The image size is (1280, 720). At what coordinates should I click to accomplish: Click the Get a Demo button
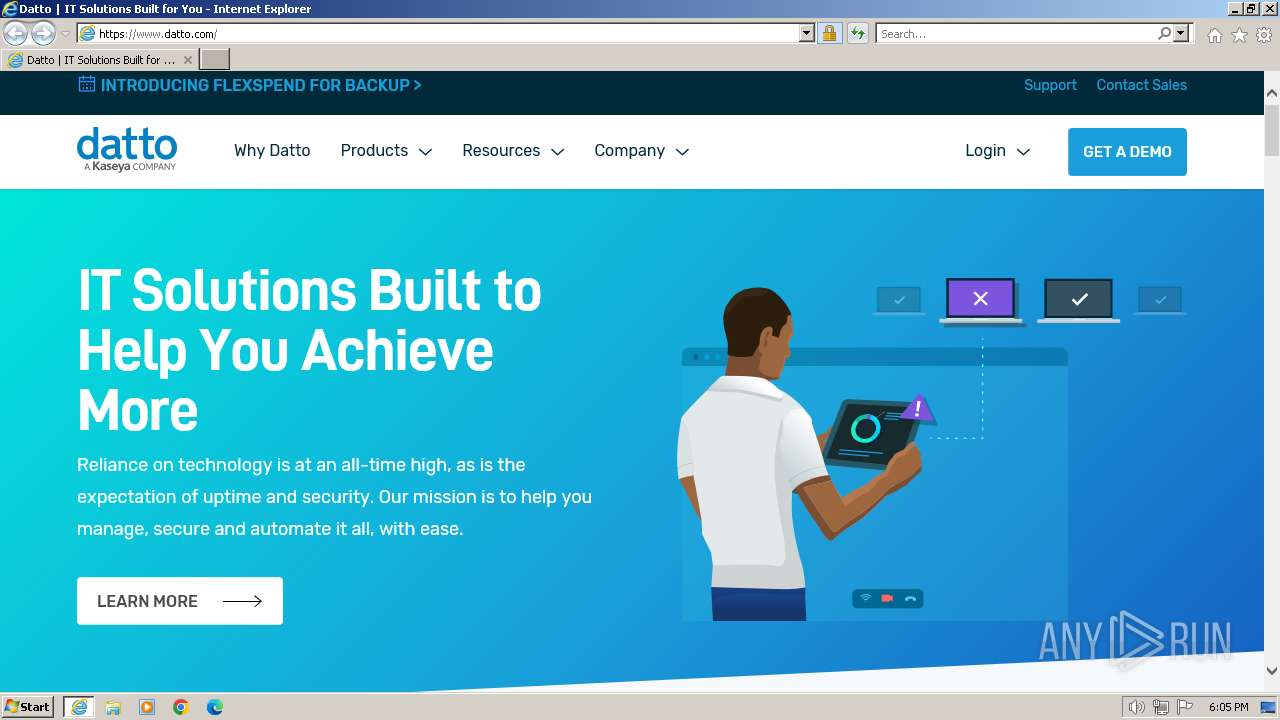(x=1127, y=152)
